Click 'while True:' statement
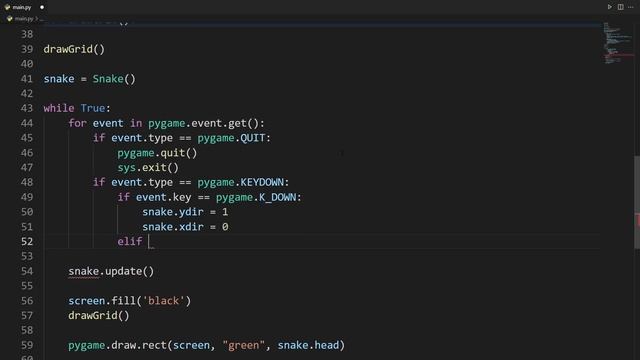Screen dimensions: 640x360 [x=77, y=108]
